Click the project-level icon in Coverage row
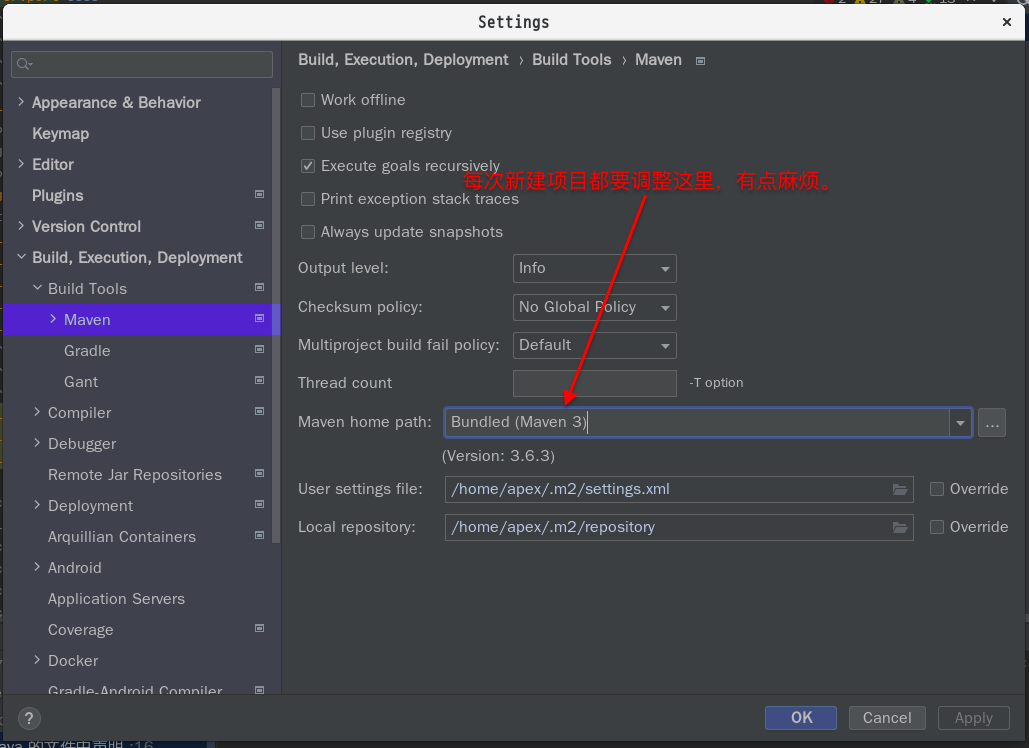 259,628
